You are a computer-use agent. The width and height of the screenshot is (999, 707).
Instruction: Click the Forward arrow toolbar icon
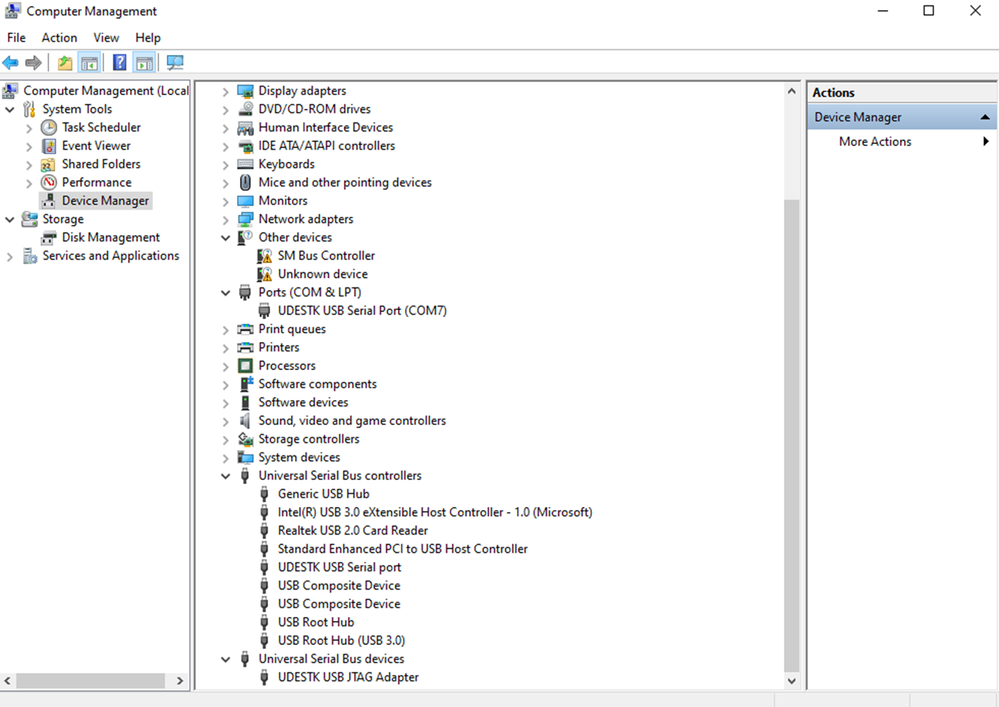click(33, 62)
